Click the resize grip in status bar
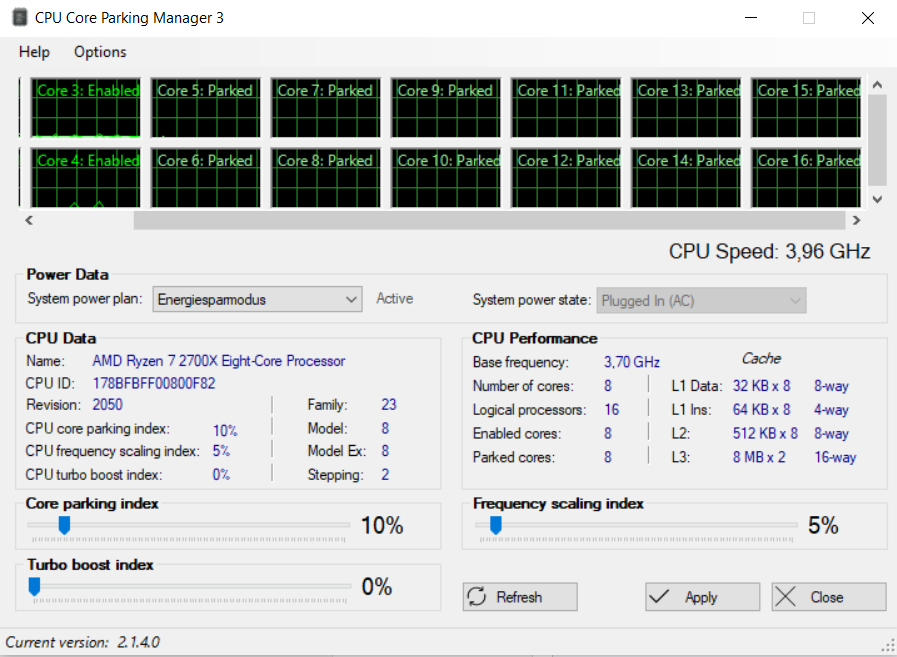Viewport: 897px width, 657px height. click(x=889, y=646)
